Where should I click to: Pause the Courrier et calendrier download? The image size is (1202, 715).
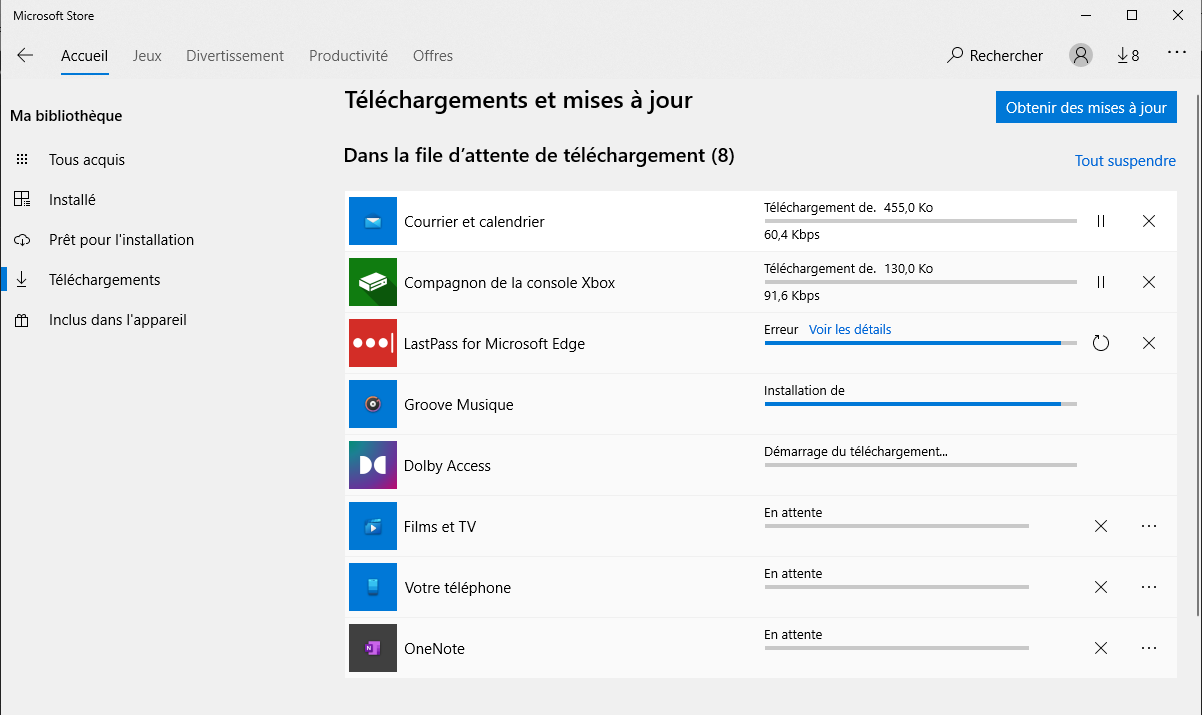click(x=1101, y=221)
